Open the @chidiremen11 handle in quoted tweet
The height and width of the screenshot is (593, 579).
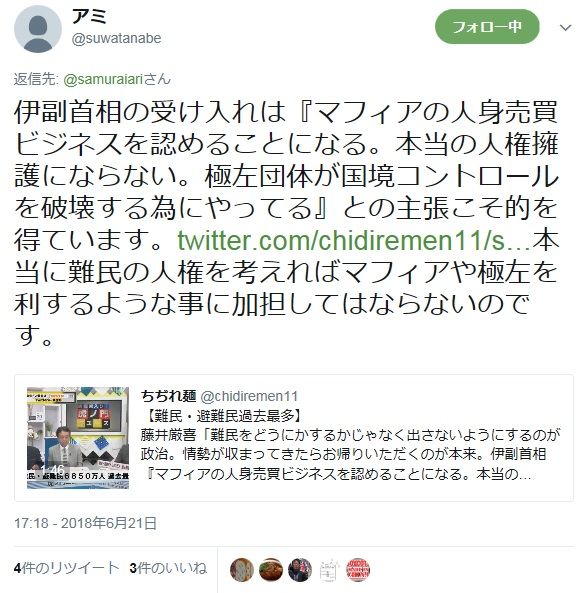pos(249,396)
